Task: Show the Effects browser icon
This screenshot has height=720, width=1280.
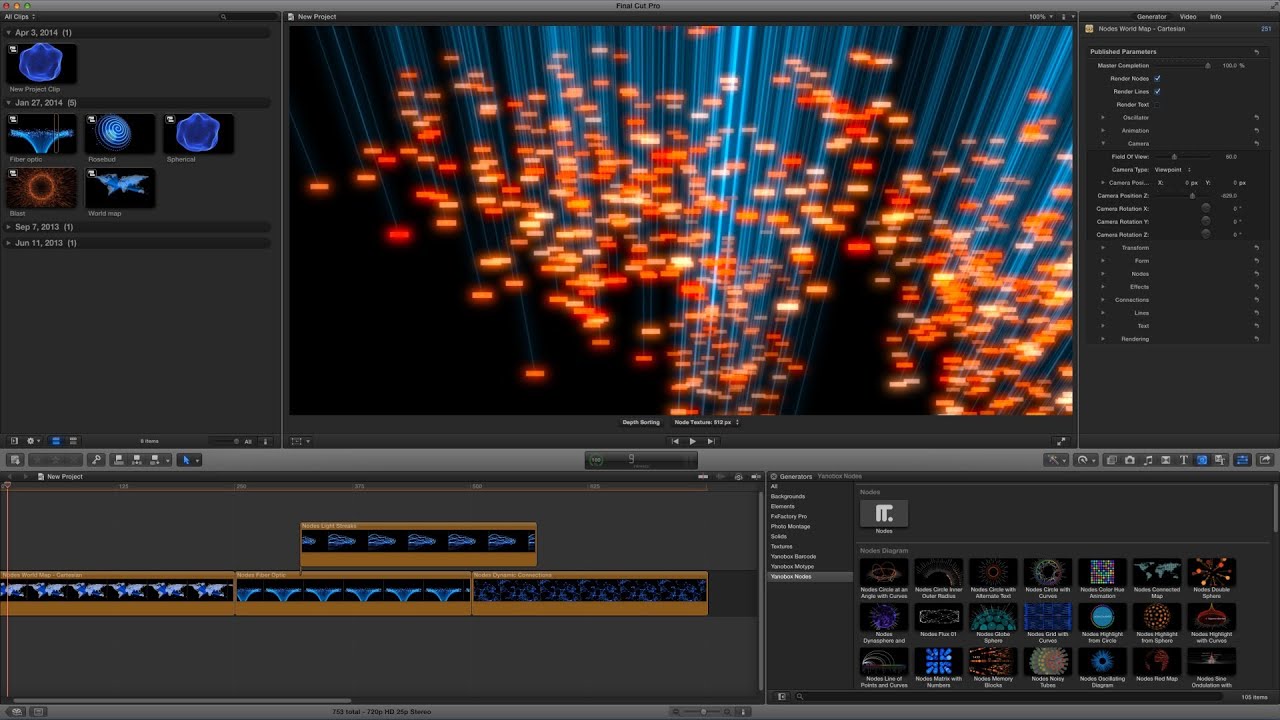Action: 1111,460
